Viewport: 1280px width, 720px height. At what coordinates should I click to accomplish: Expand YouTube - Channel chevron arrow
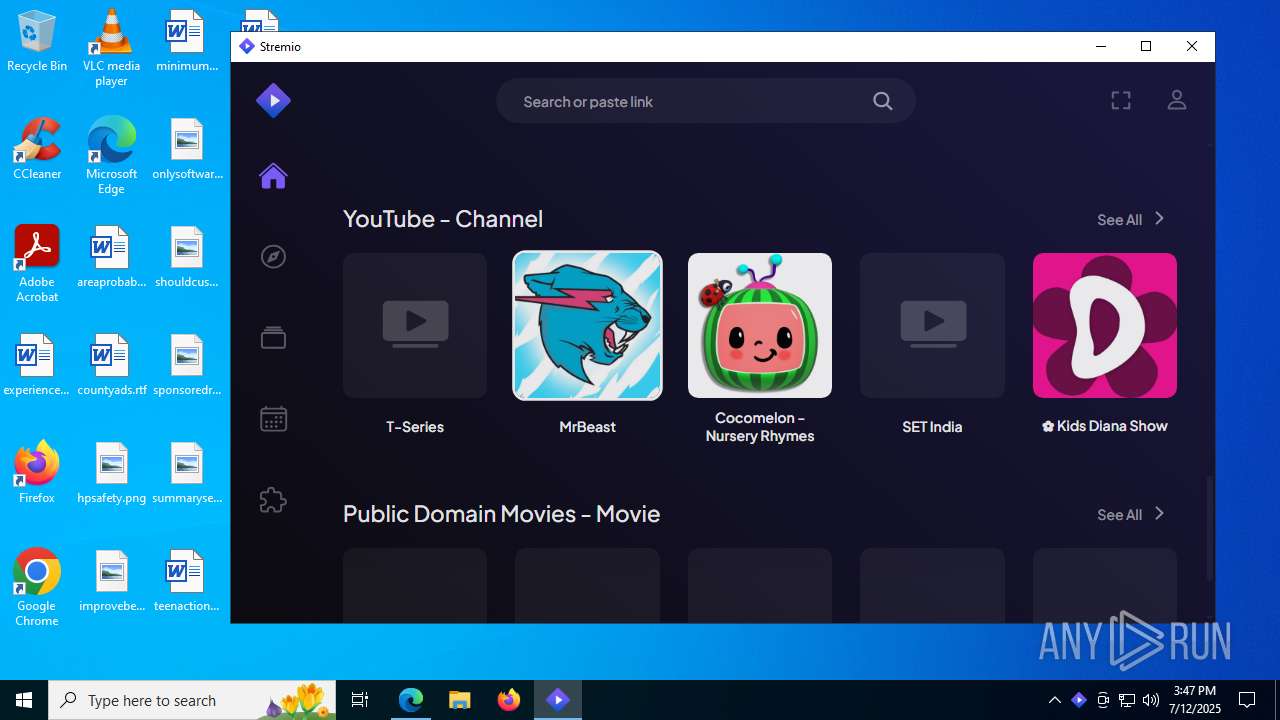pyautogui.click(x=1159, y=219)
